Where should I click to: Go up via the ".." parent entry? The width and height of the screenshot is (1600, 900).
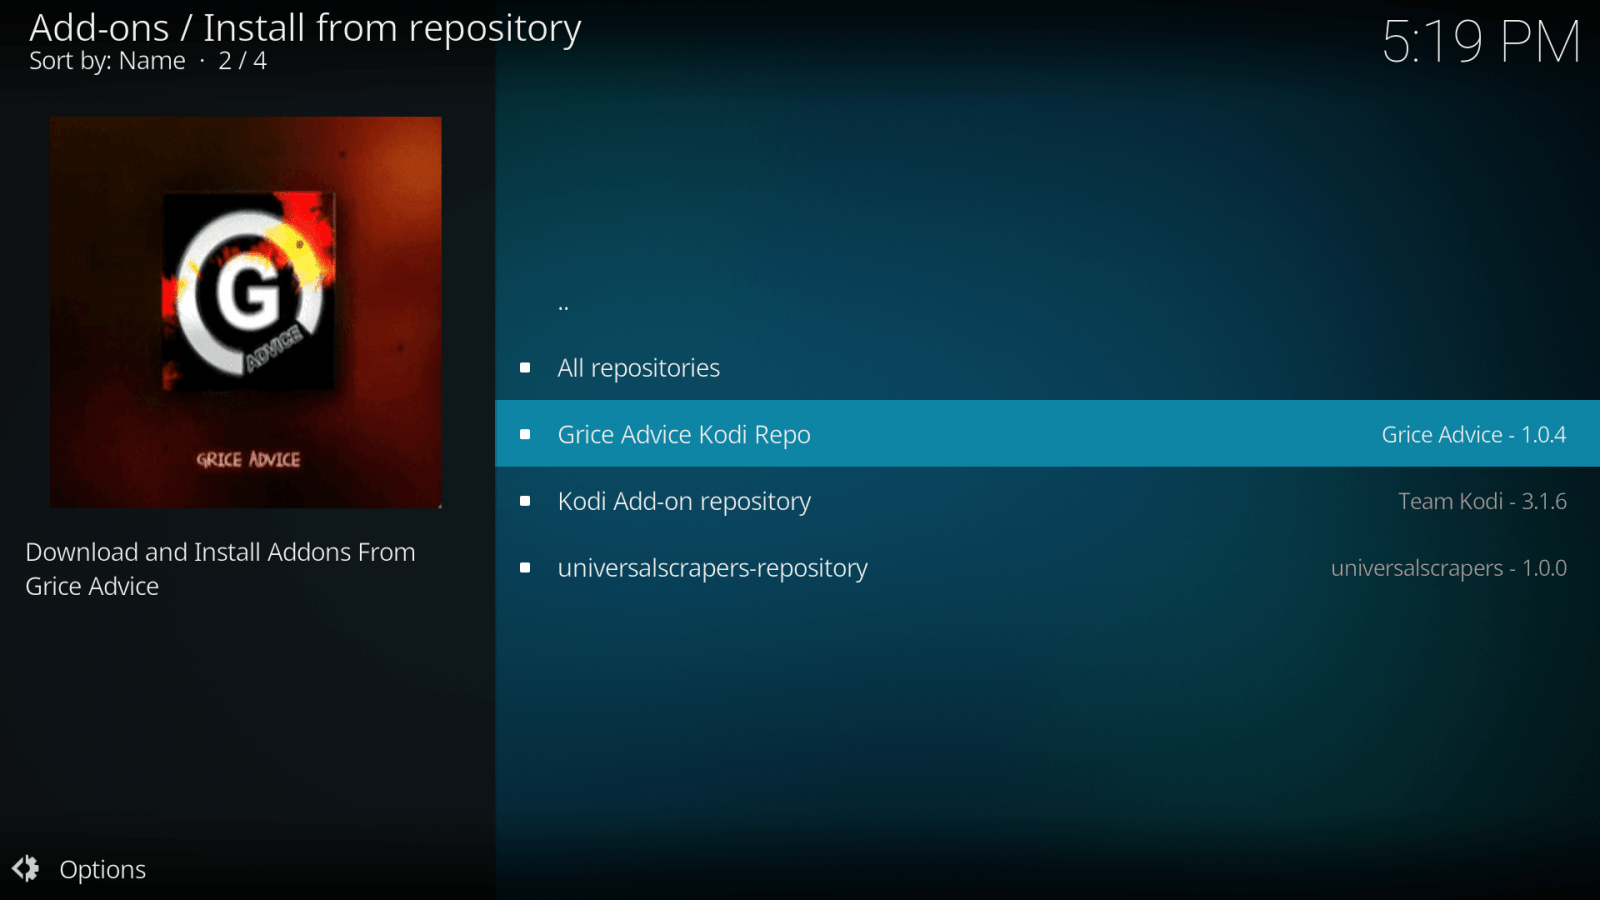pos(1047,303)
